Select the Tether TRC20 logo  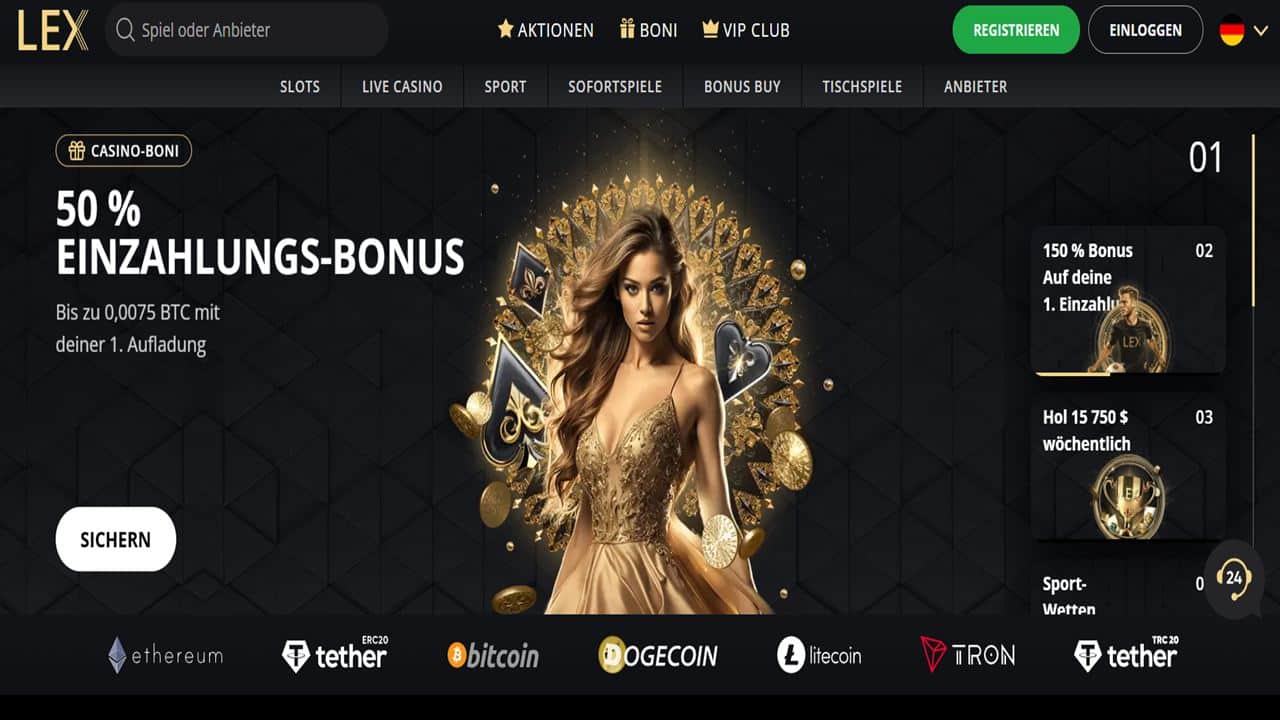(x=1126, y=654)
